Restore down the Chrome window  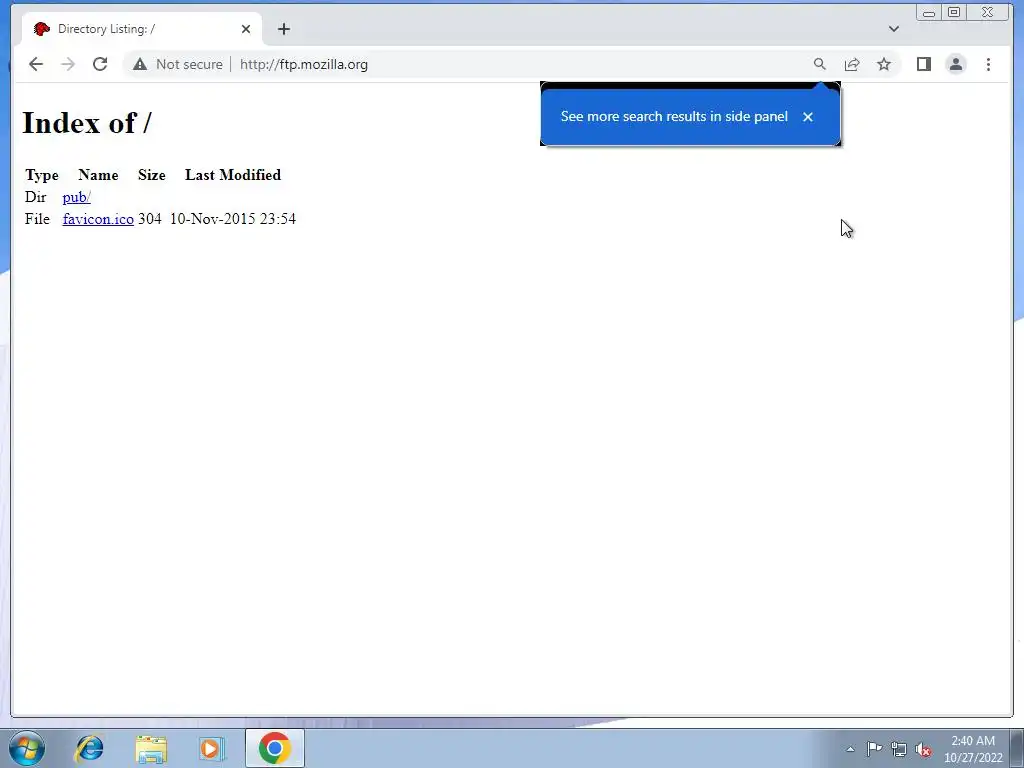pyautogui.click(x=954, y=12)
